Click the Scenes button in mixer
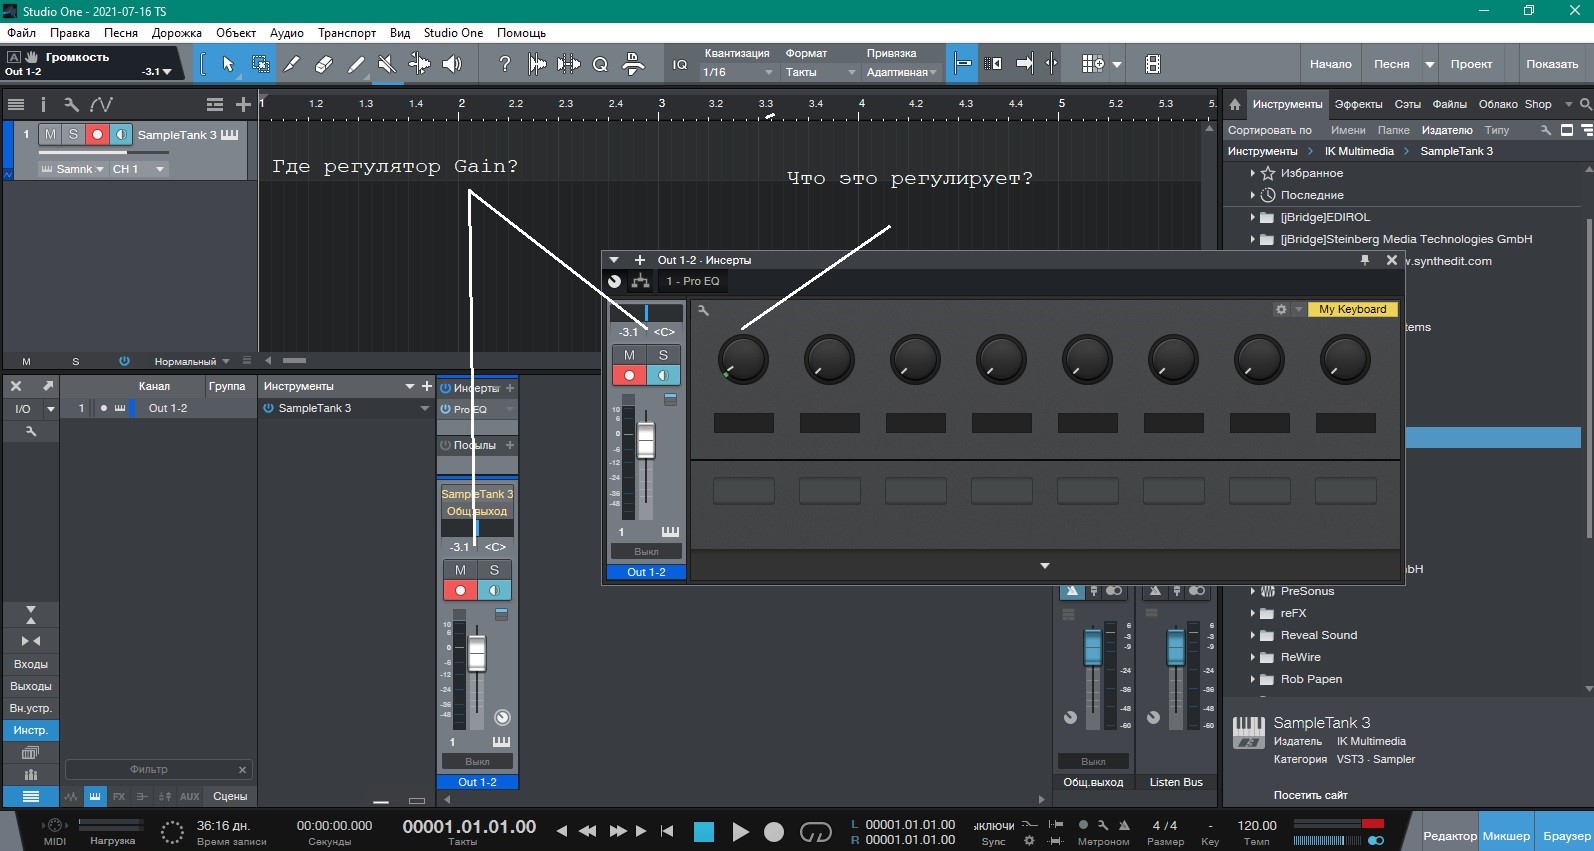This screenshot has height=851, width=1594. [x=230, y=796]
